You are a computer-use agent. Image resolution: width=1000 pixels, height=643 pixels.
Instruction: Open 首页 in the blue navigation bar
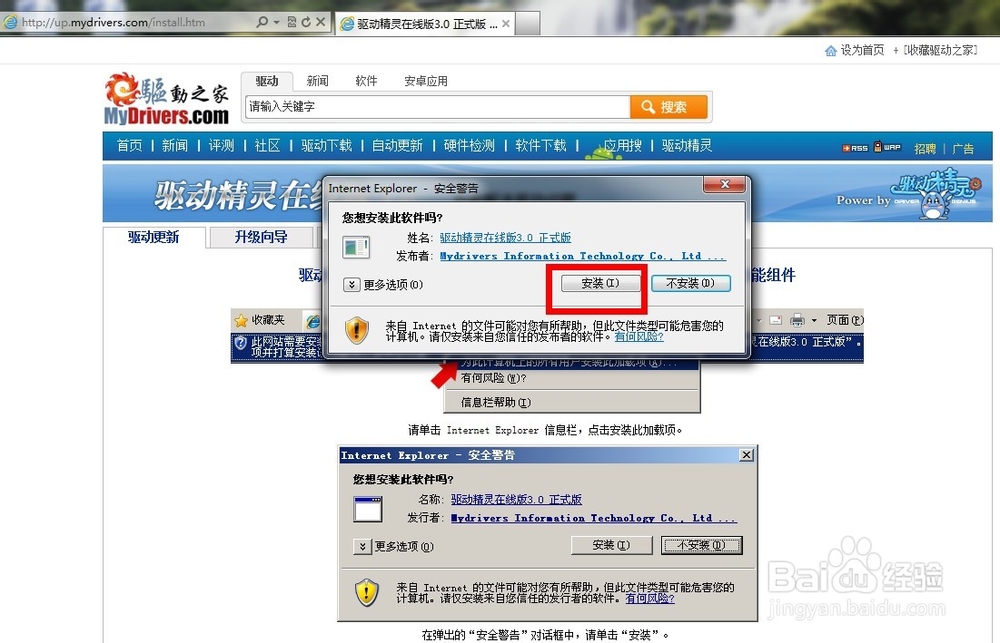(129, 145)
